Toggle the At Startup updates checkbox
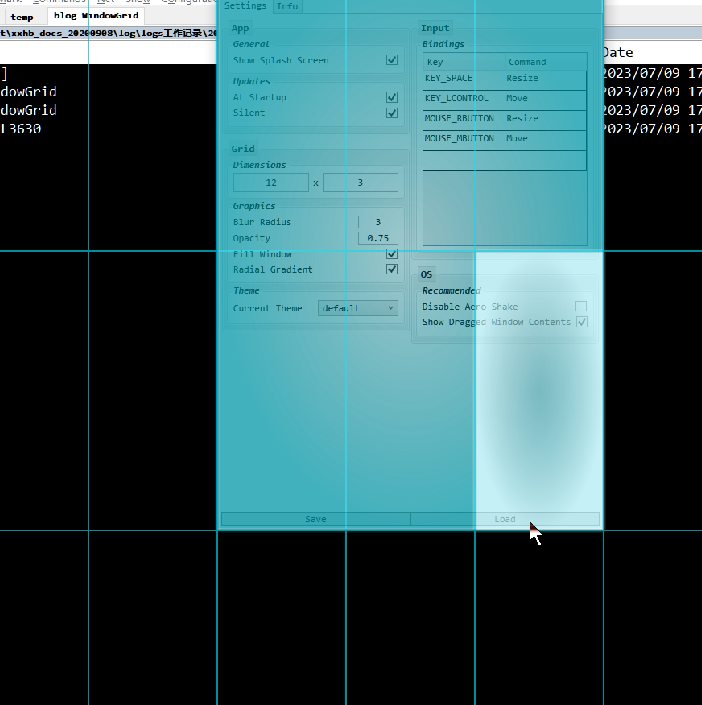The width and height of the screenshot is (702, 705). point(392,97)
